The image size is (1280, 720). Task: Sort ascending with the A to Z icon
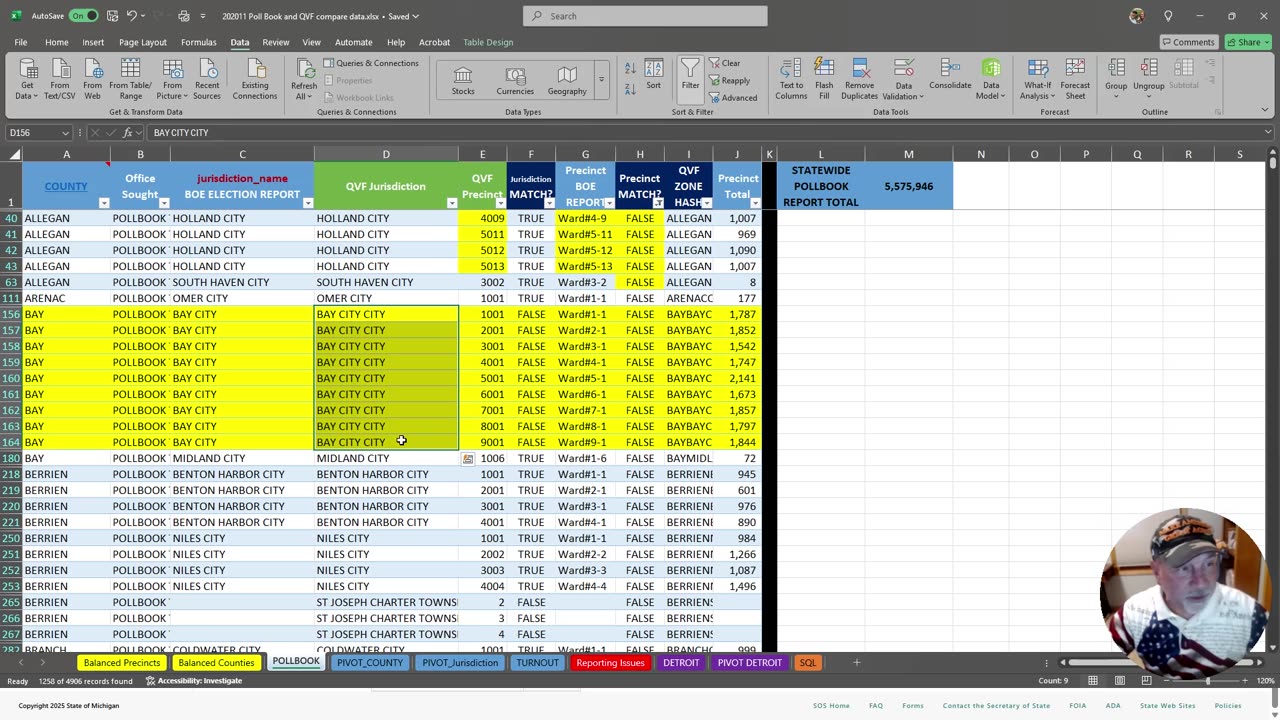(x=630, y=68)
